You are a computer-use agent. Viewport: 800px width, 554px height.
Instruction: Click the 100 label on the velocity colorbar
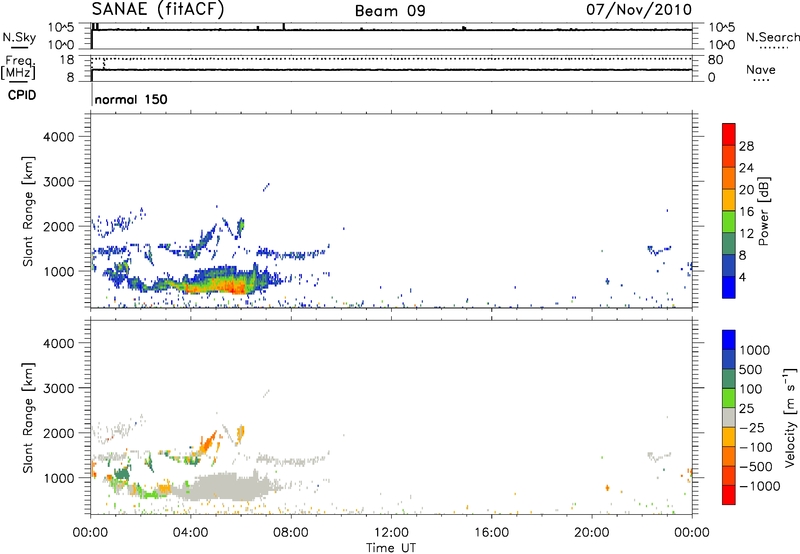click(x=751, y=389)
